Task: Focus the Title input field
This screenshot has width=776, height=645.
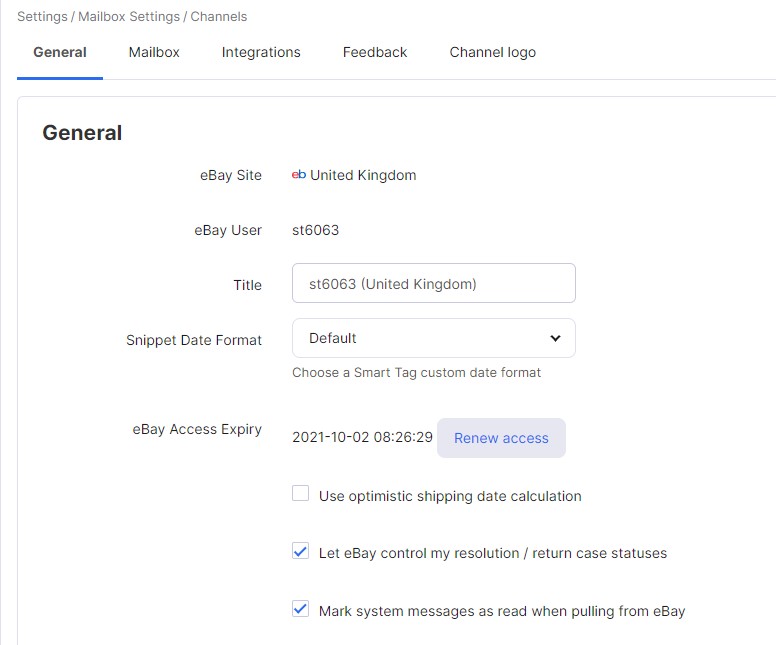Action: [434, 283]
